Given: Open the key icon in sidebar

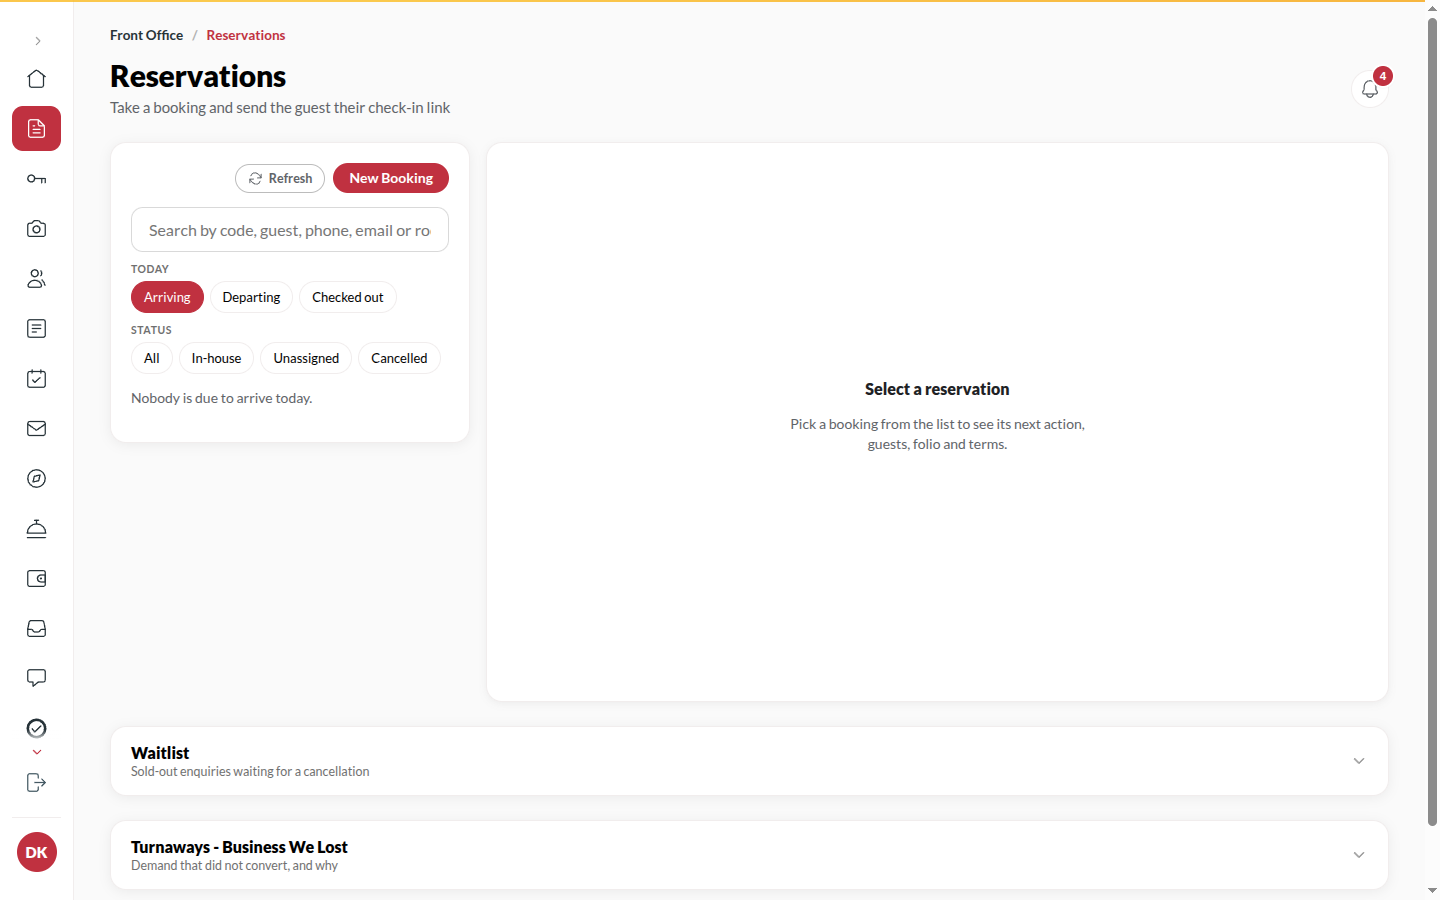Looking at the screenshot, I should 37,179.
